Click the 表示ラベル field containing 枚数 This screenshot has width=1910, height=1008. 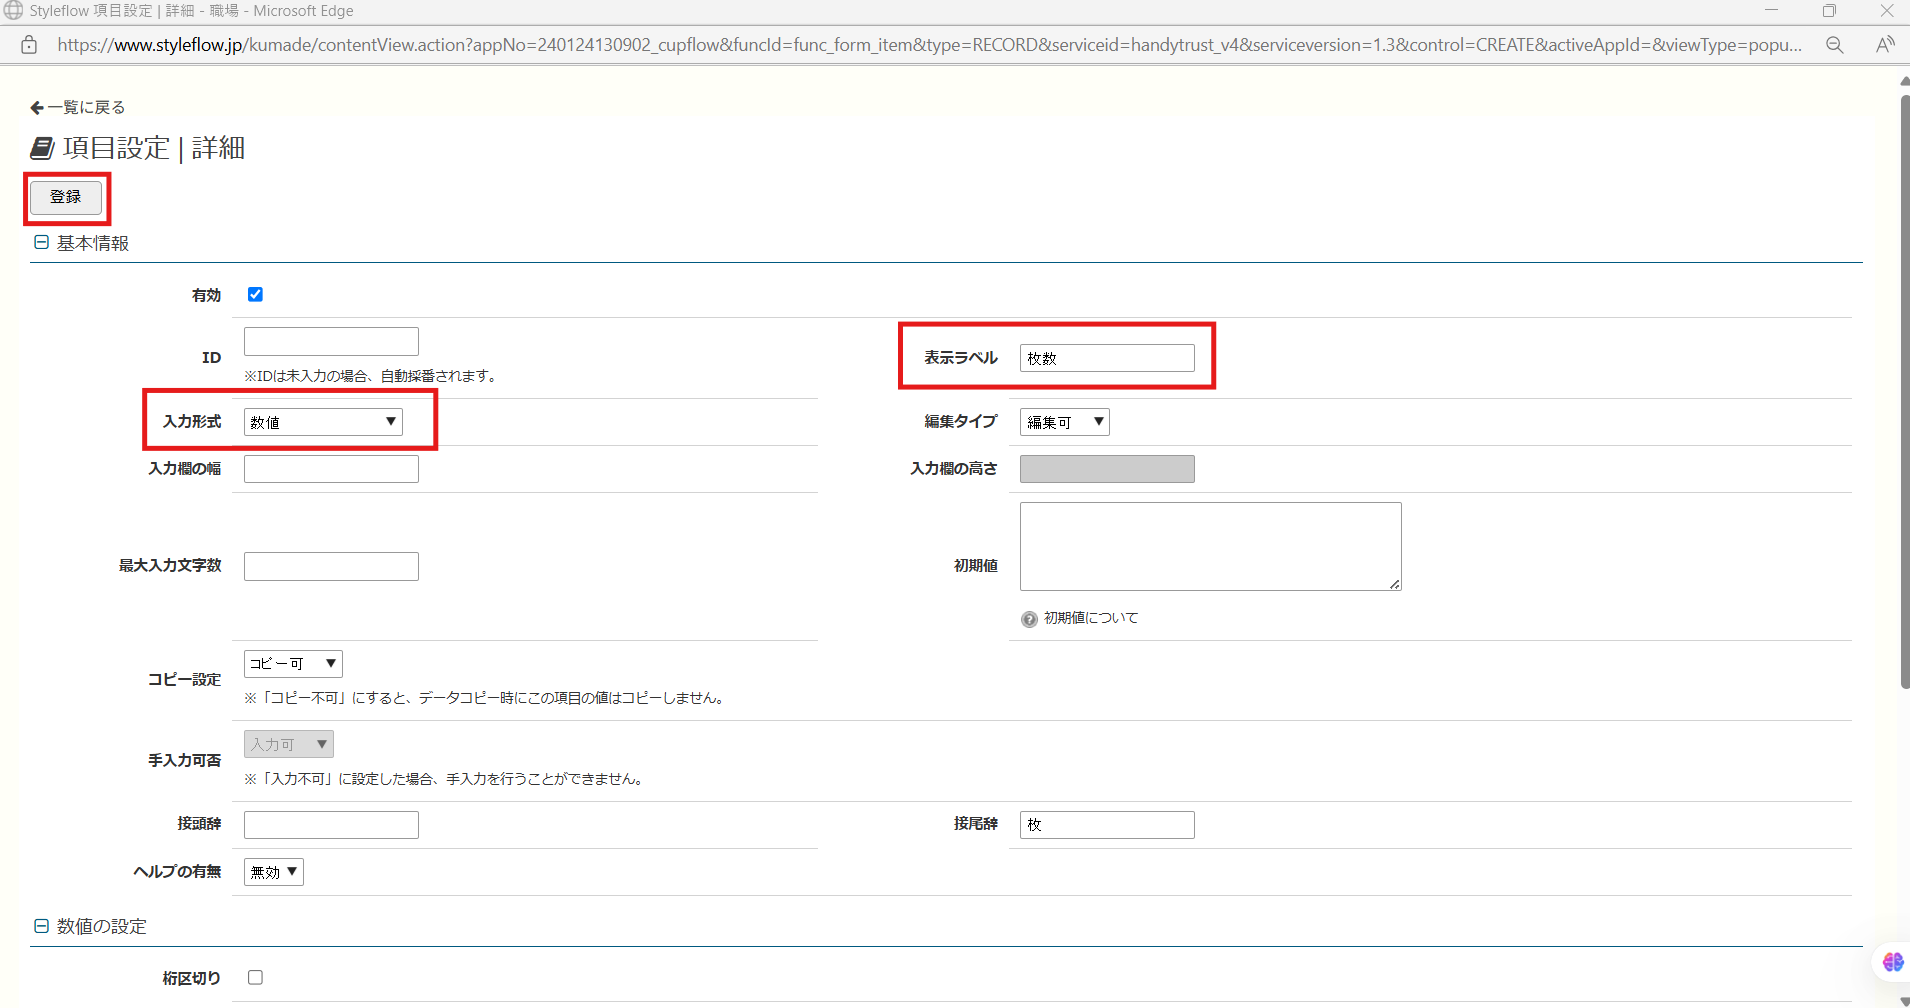1106,357
